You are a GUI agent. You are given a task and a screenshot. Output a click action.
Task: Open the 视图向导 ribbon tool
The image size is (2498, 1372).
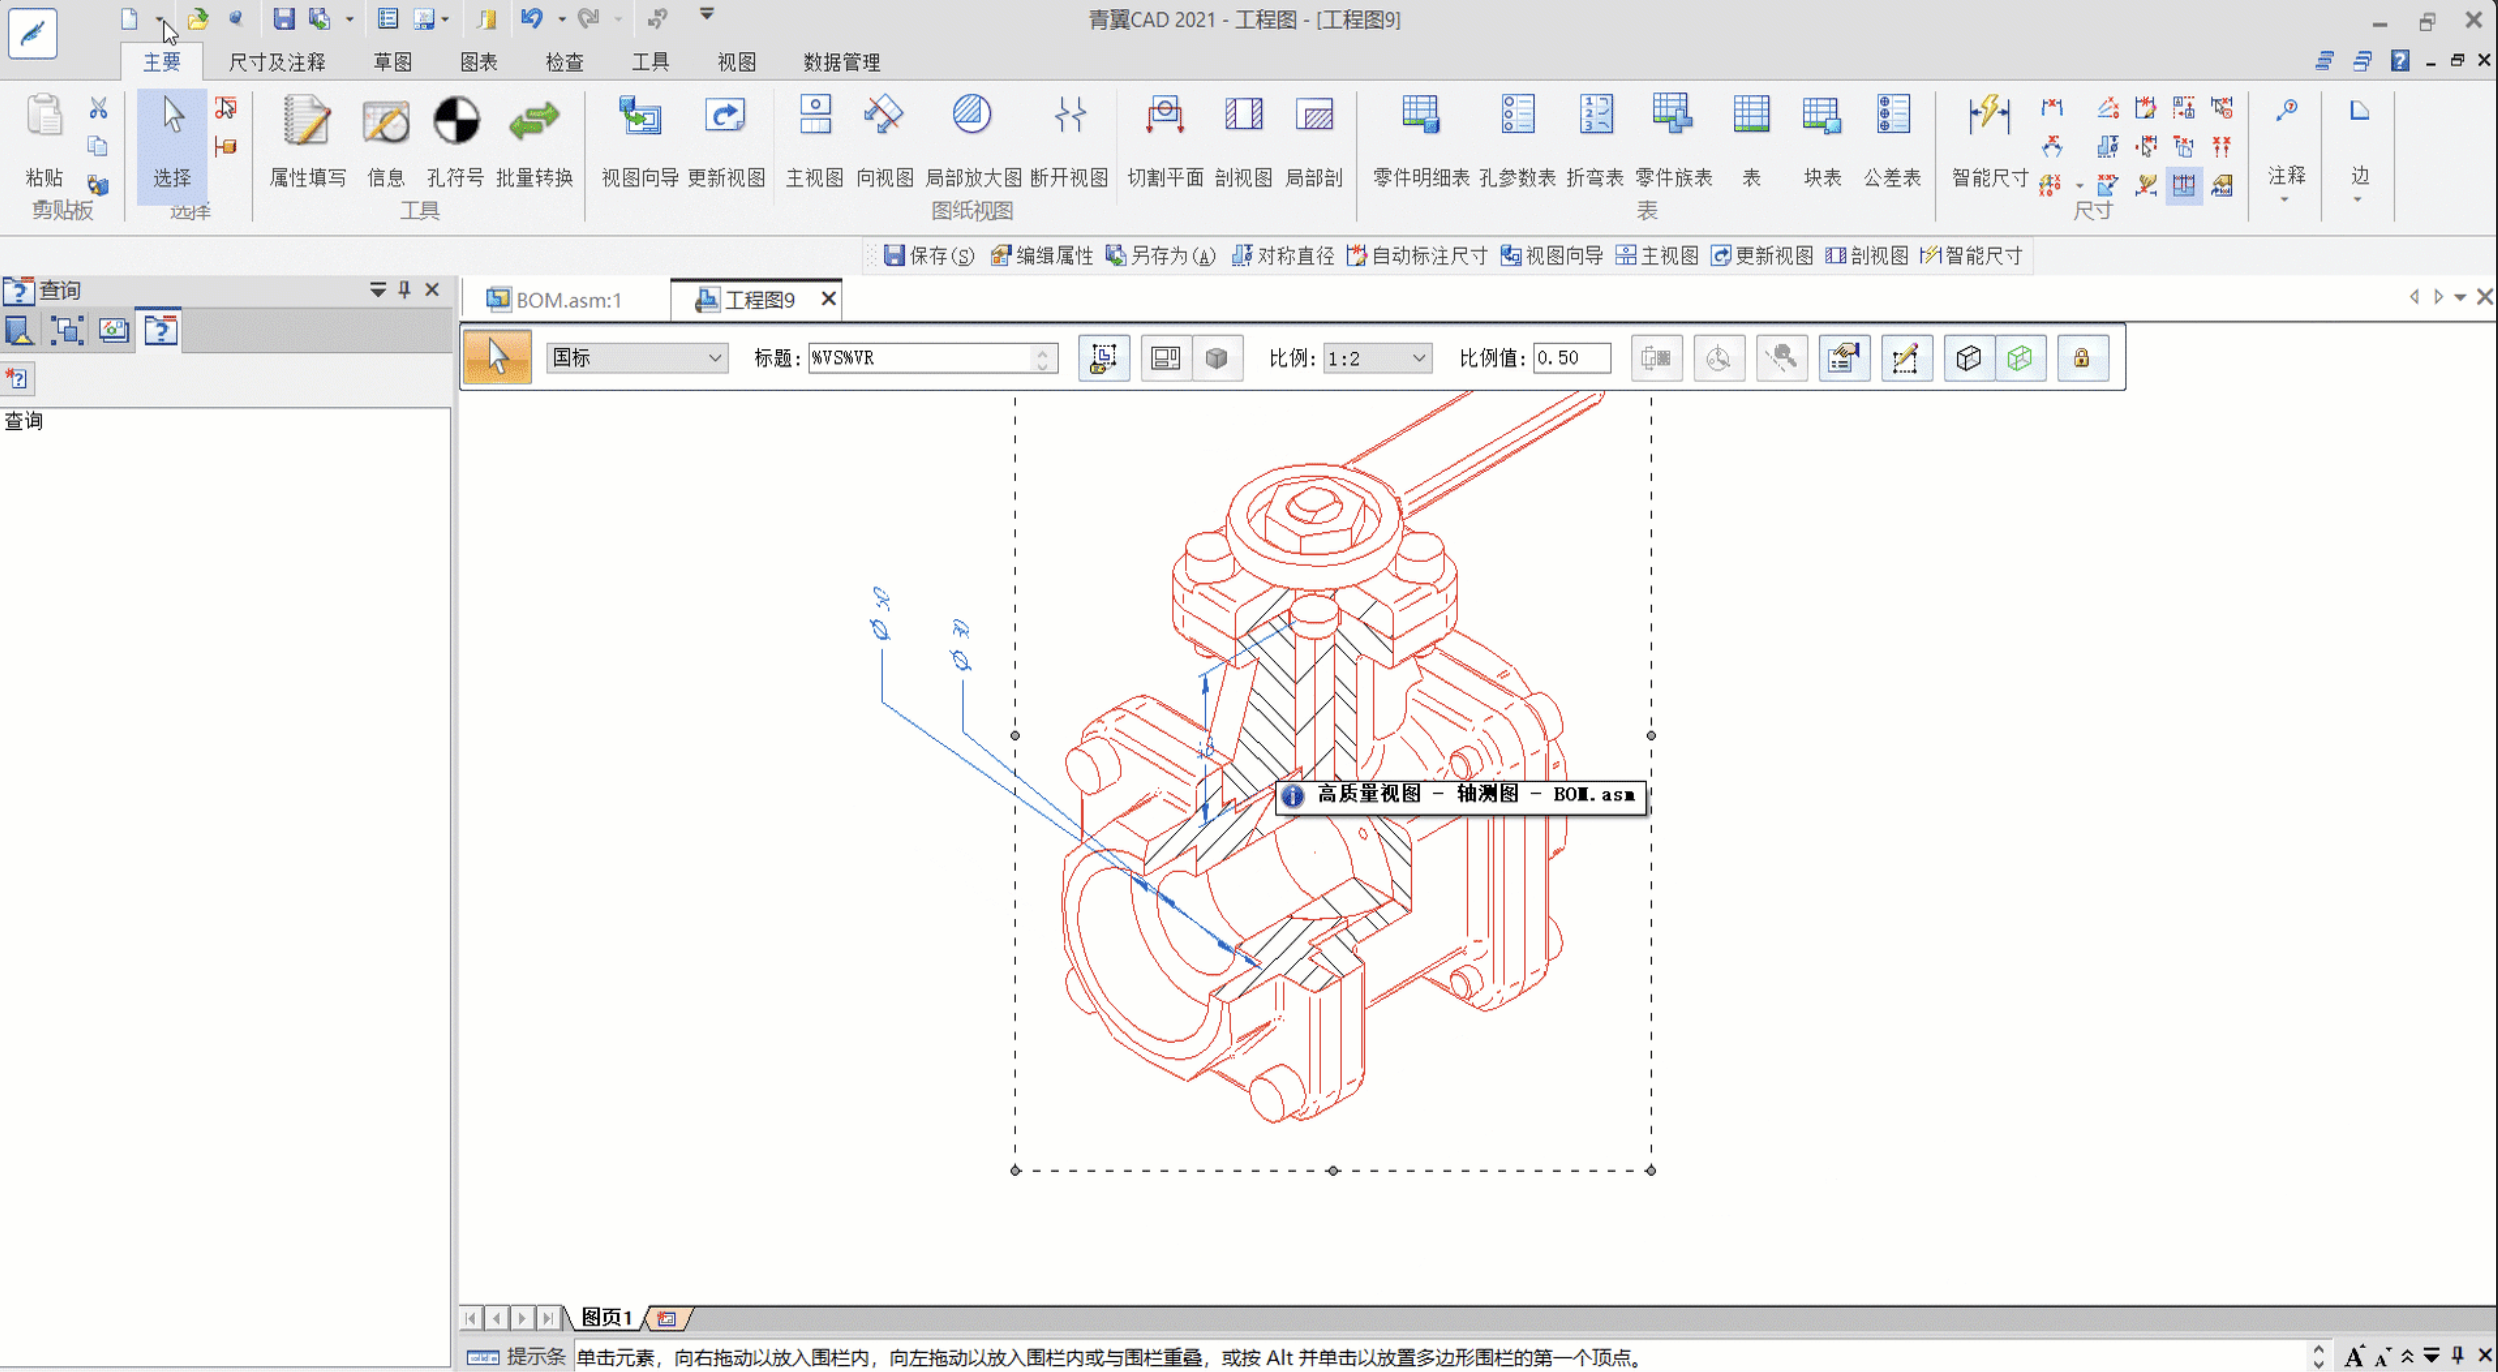tap(640, 141)
